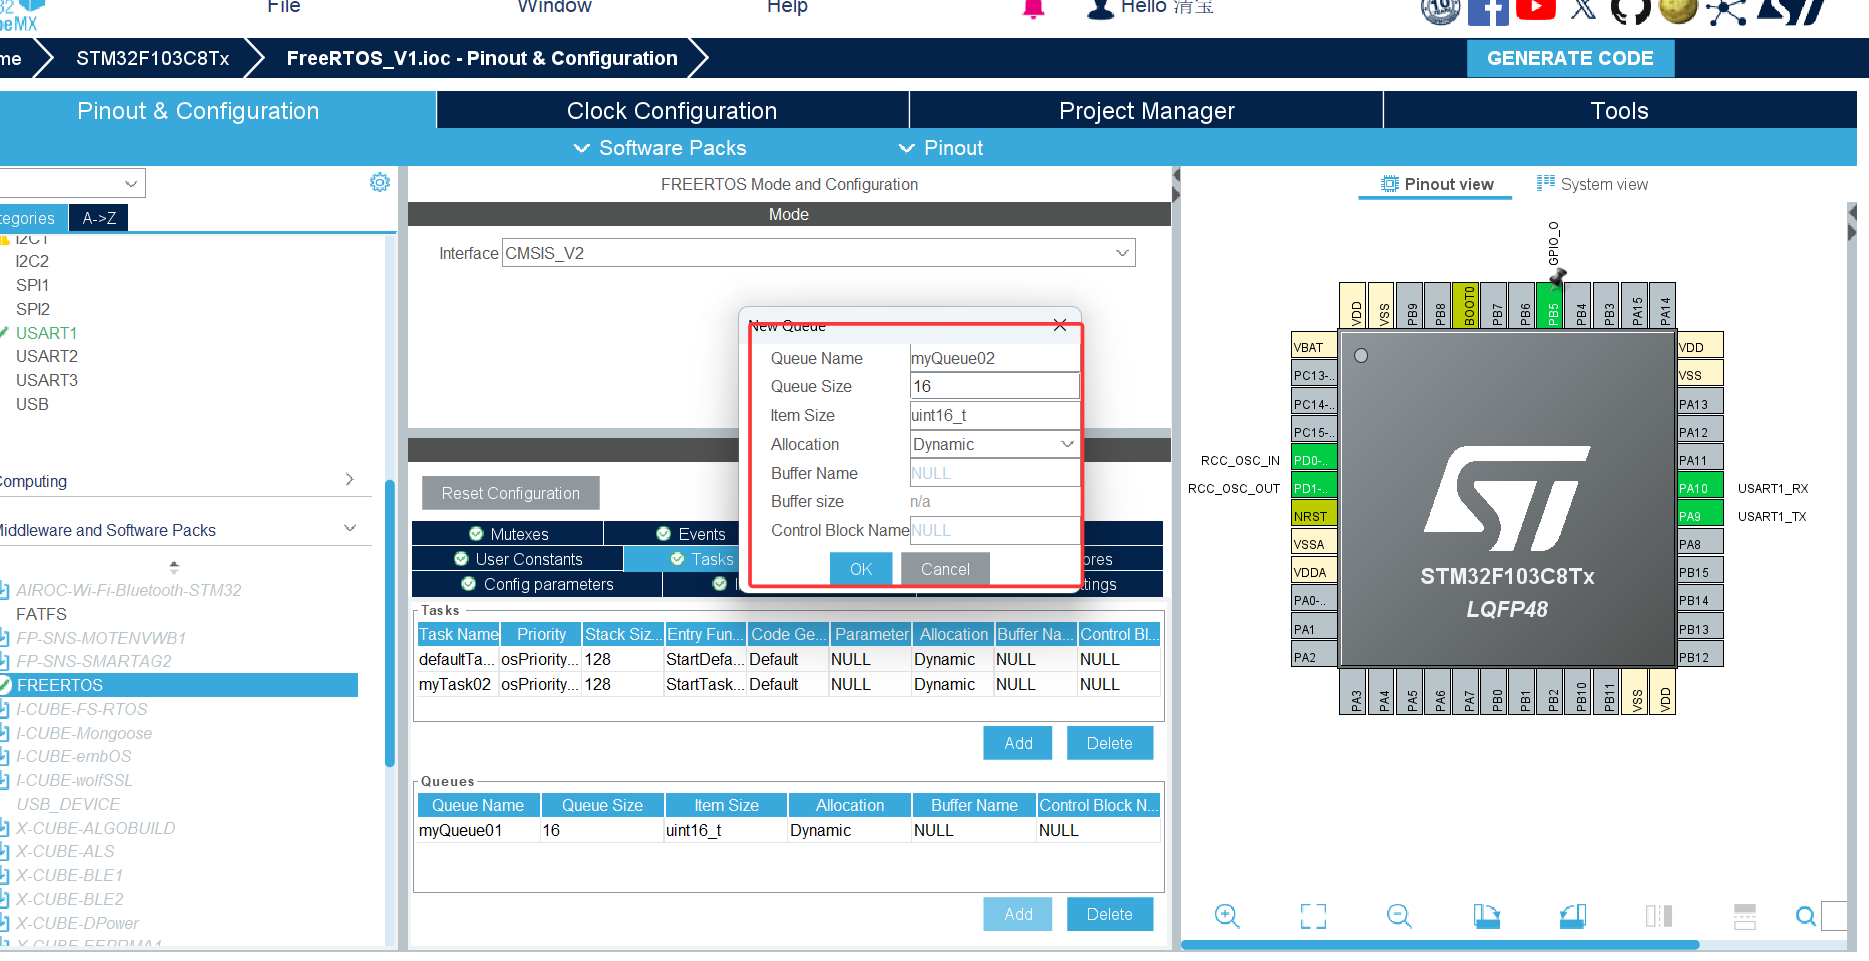Open the Config parameters tab

point(537,584)
